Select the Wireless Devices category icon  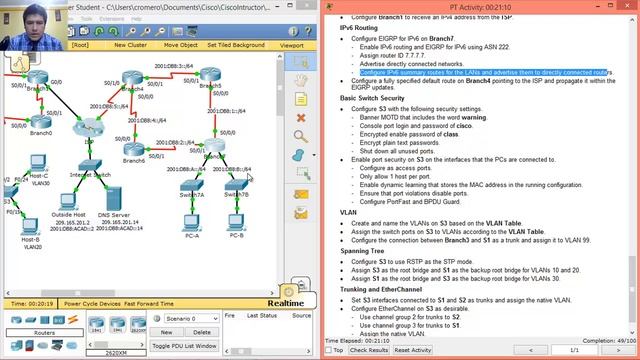(x=58, y=320)
